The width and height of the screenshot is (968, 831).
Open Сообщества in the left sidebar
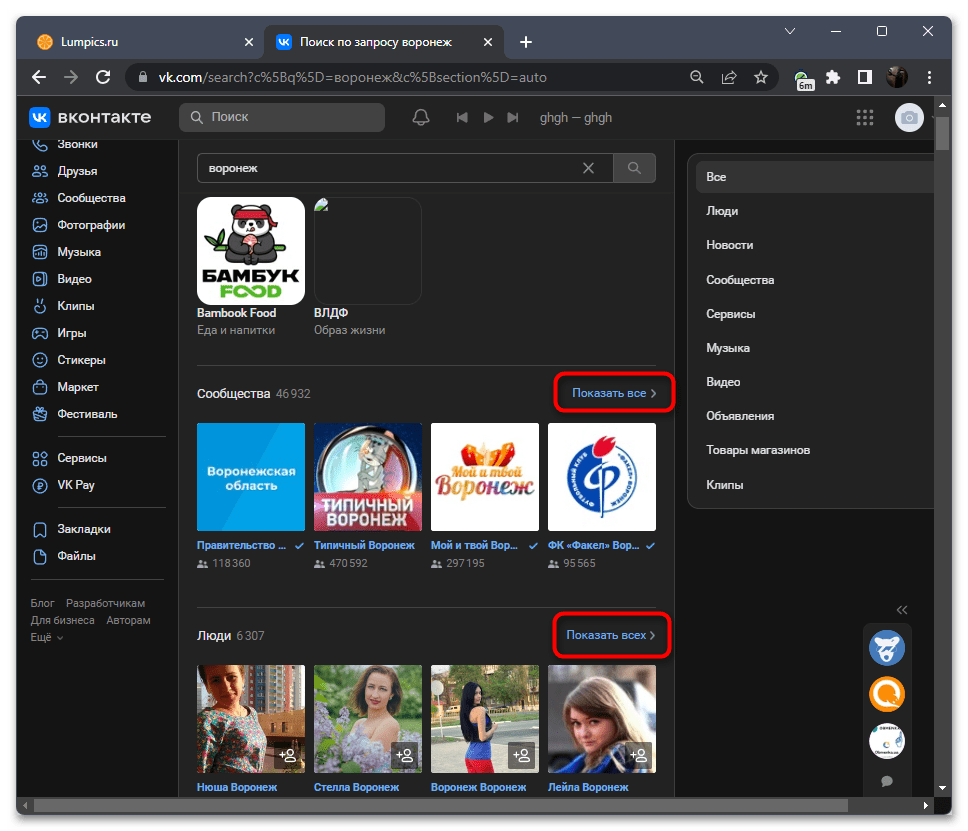point(78,198)
